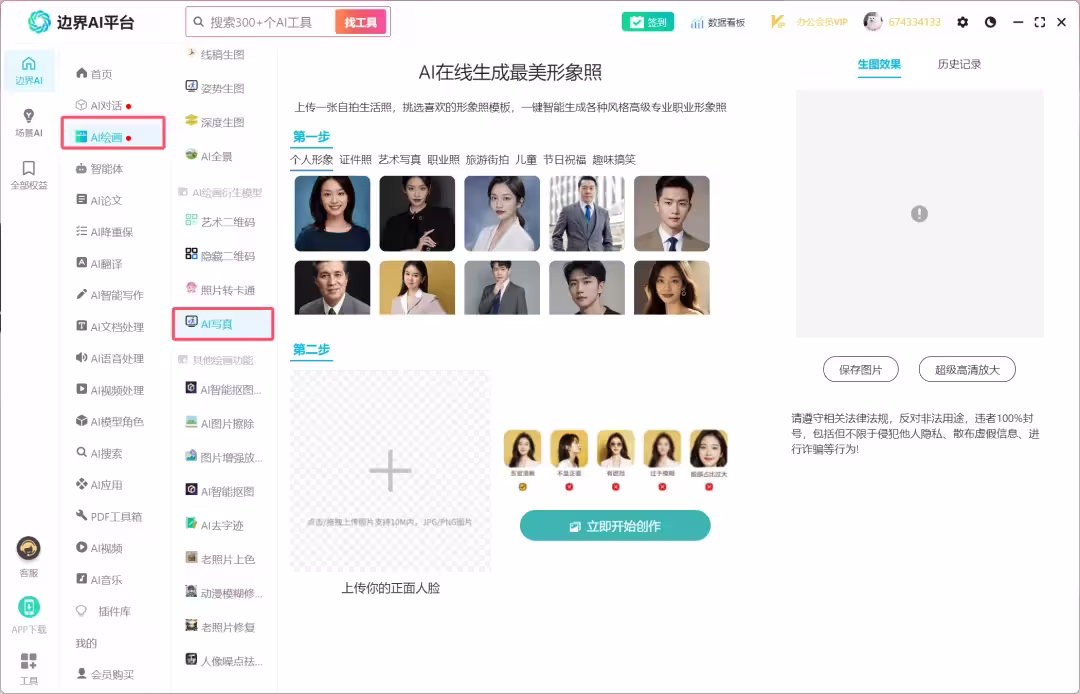Click the 办公会员VIP badge
The image size is (1080, 694).
point(809,22)
